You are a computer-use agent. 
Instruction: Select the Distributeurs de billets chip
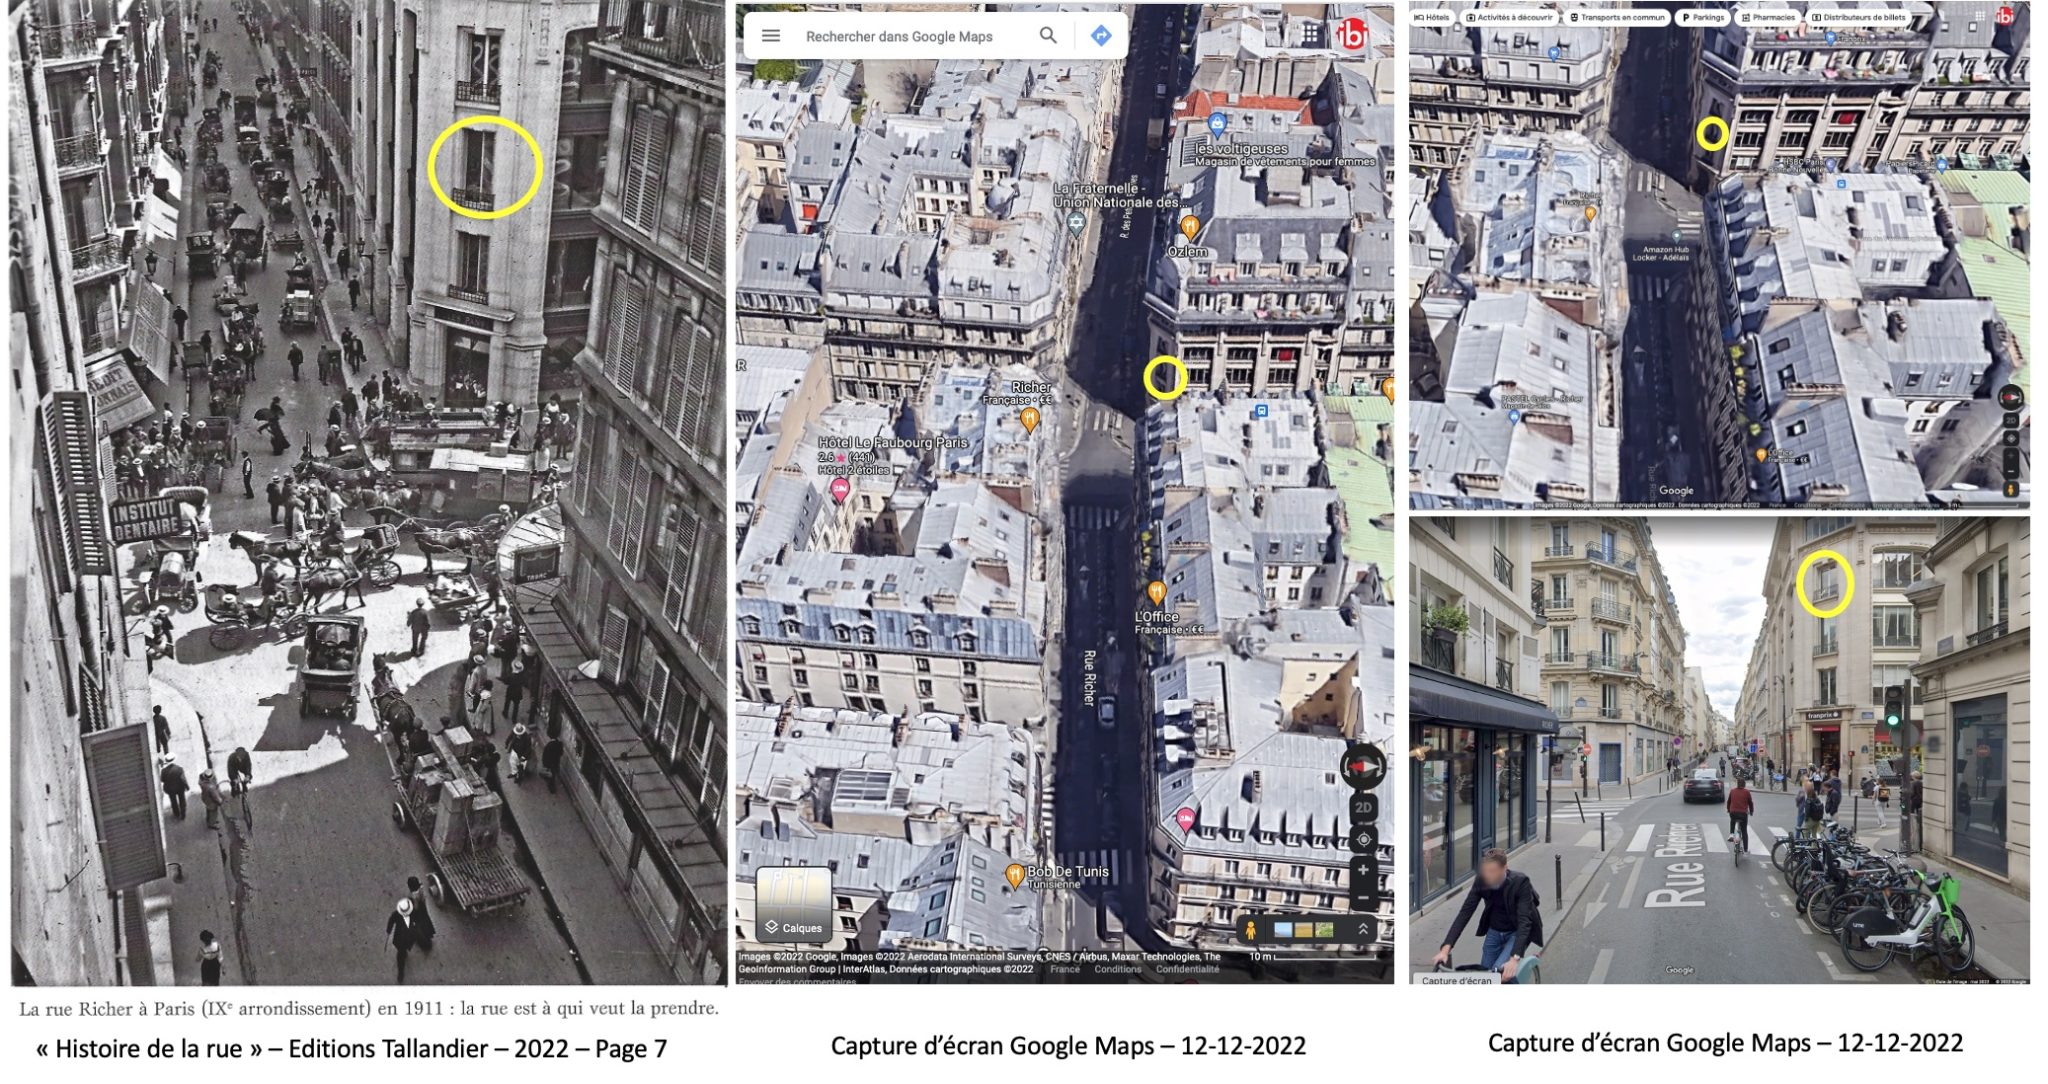1859,17
